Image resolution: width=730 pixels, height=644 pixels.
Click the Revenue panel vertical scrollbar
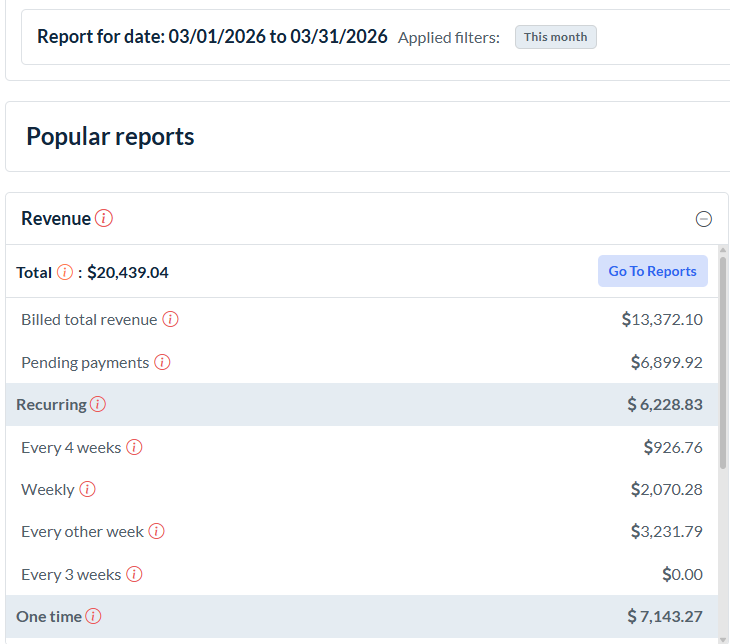(723, 362)
